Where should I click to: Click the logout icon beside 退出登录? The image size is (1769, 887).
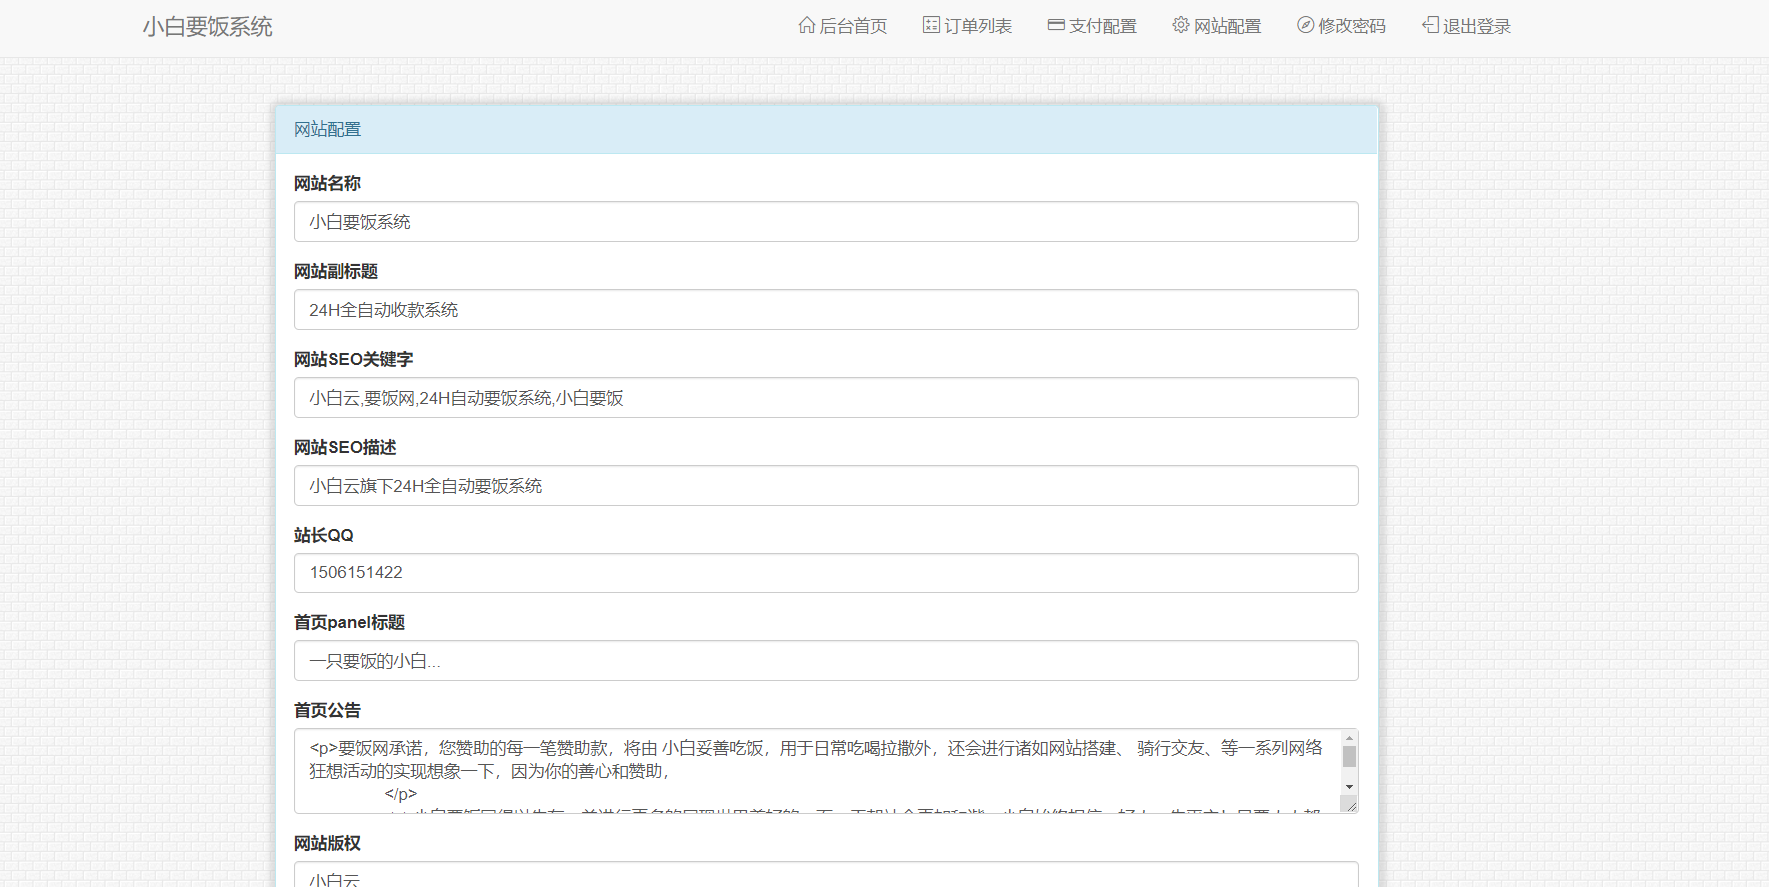click(1430, 25)
